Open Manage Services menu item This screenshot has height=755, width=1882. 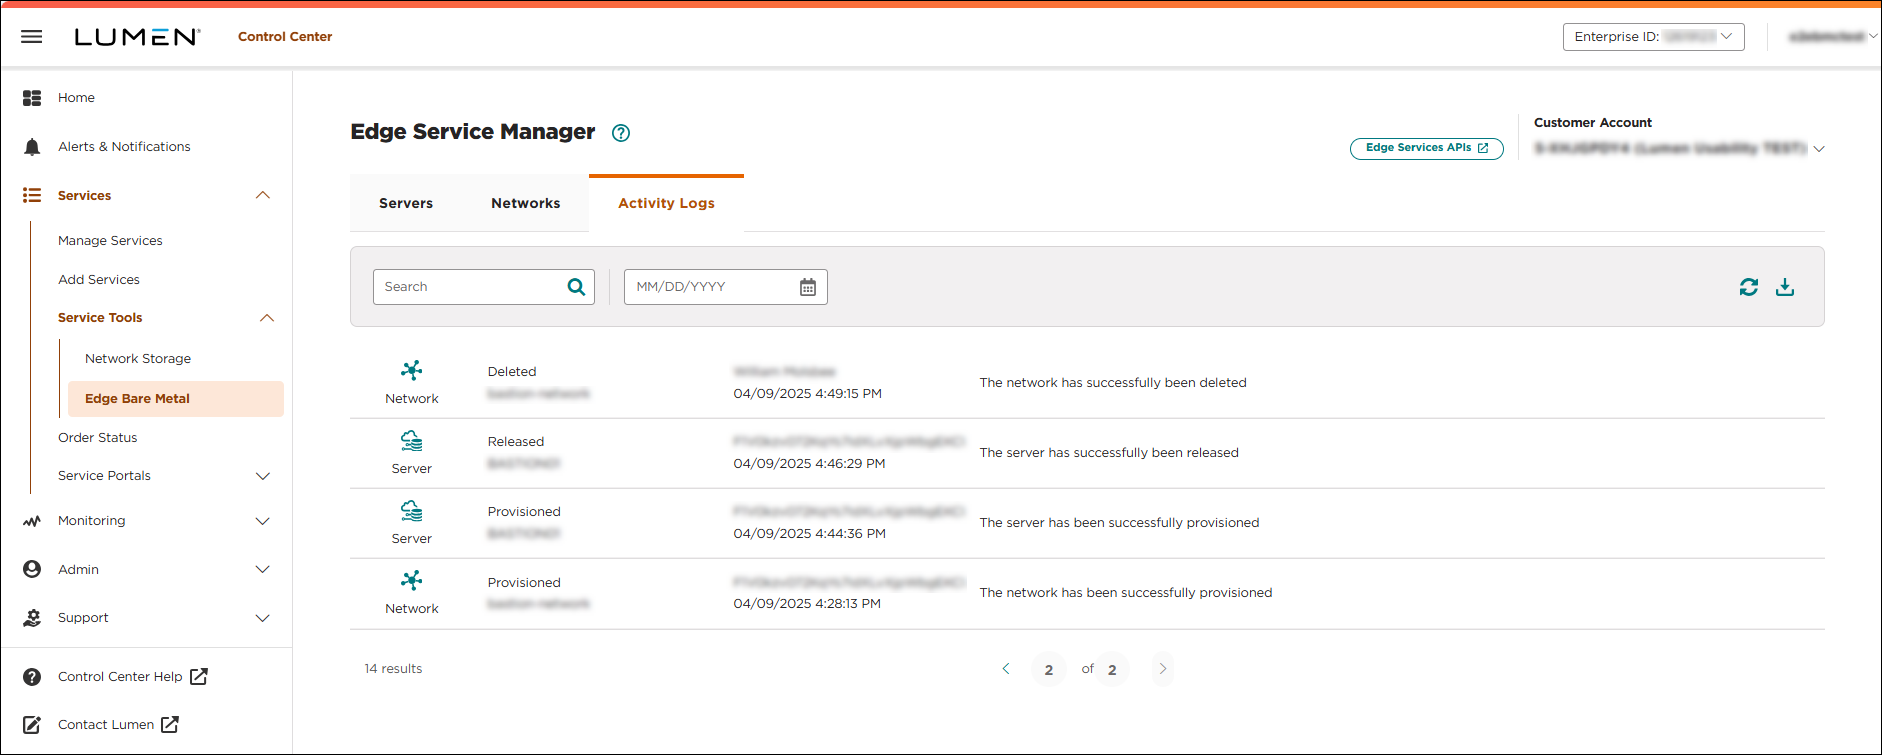tap(110, 241)
